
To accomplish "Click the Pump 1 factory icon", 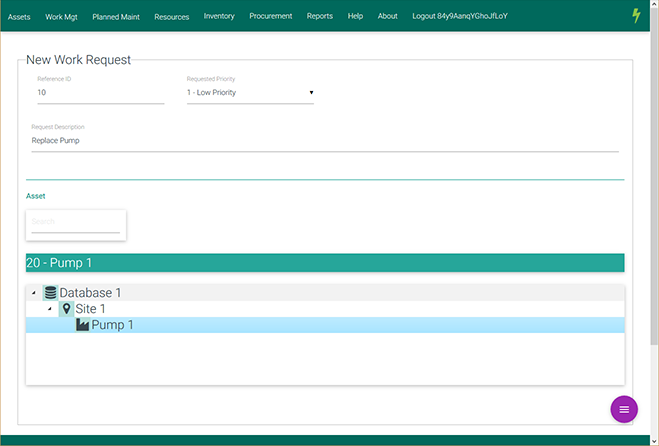I will [x=82, y=325].
